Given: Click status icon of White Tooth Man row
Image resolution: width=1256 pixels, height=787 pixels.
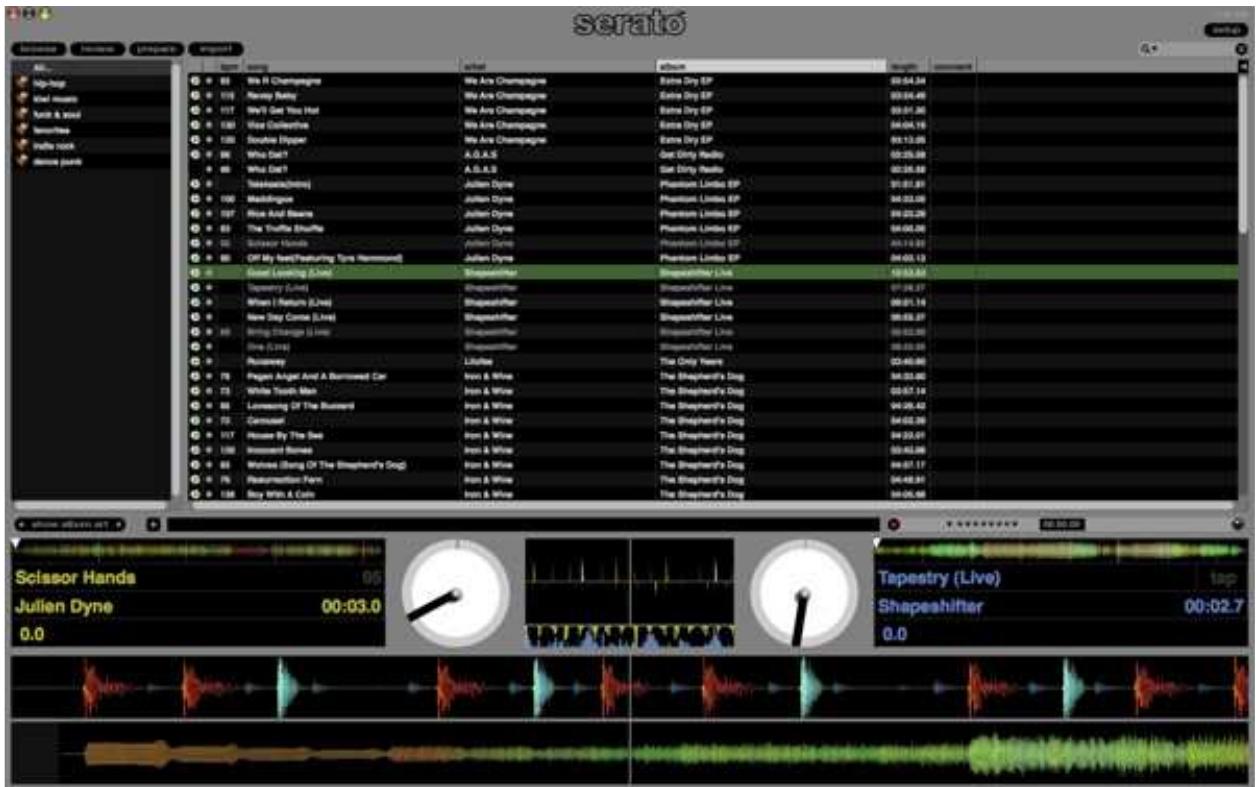Looking at the screenshot, I should tap(195, 391).
